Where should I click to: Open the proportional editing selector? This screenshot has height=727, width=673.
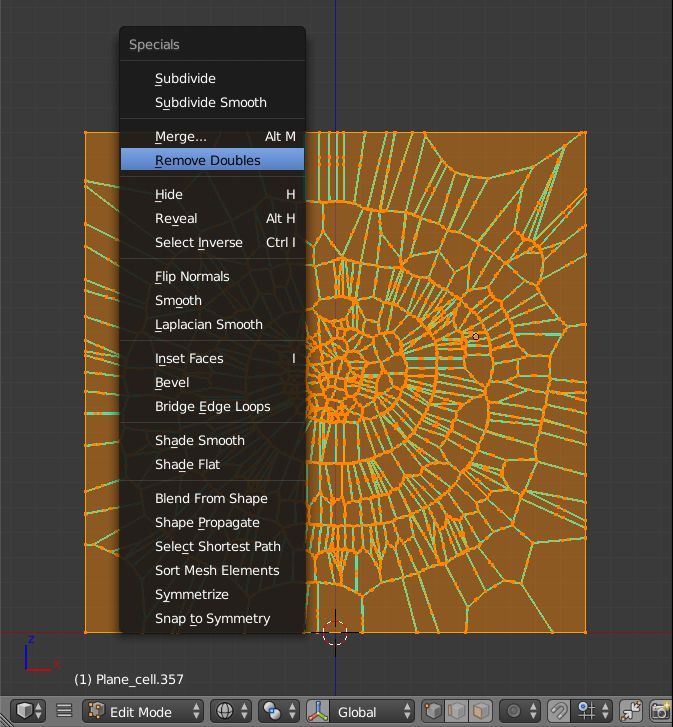point(520,710)
